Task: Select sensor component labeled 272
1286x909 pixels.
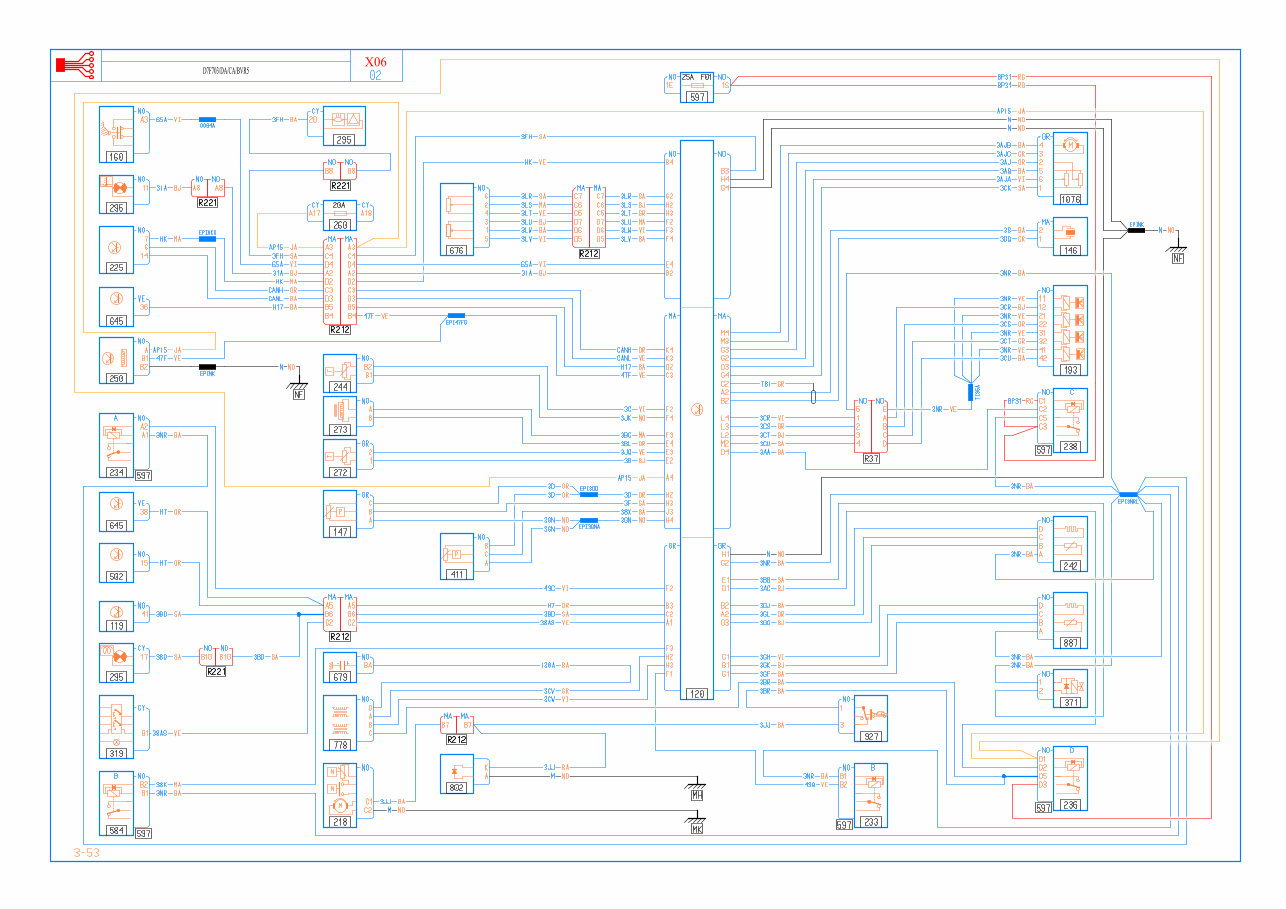Action: [339, 458]
